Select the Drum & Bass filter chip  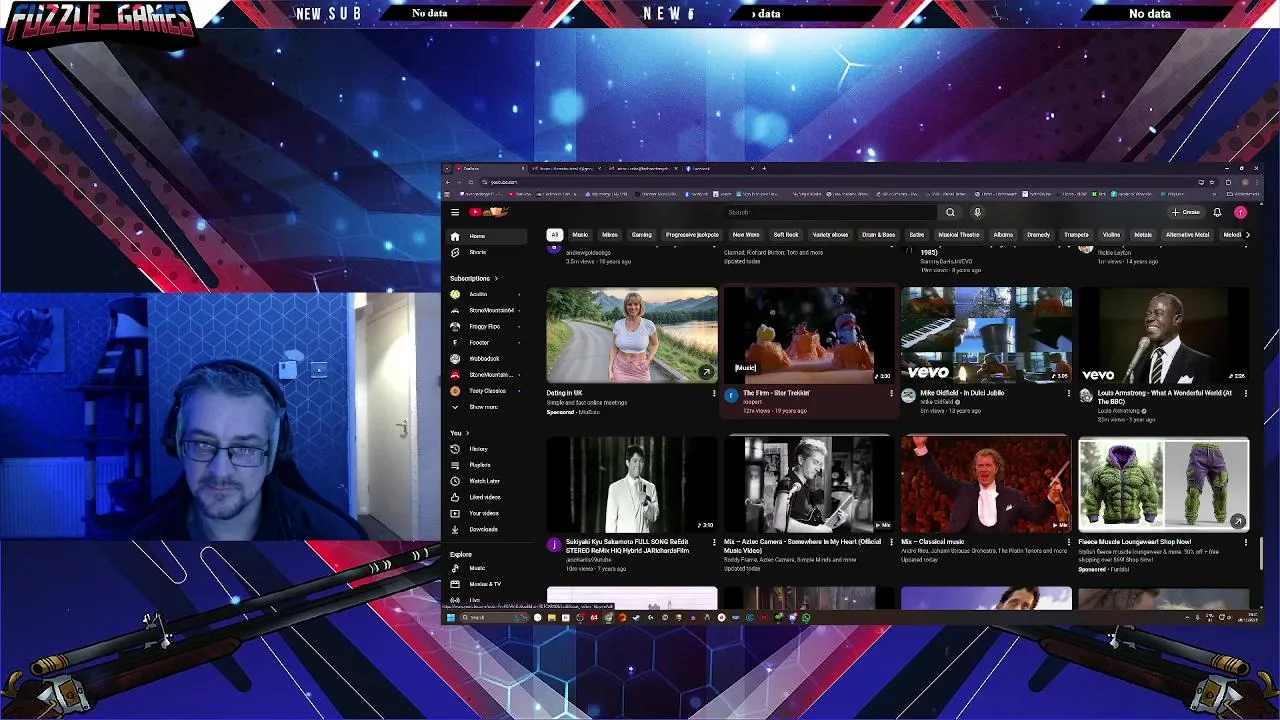[x=879, y=235]
